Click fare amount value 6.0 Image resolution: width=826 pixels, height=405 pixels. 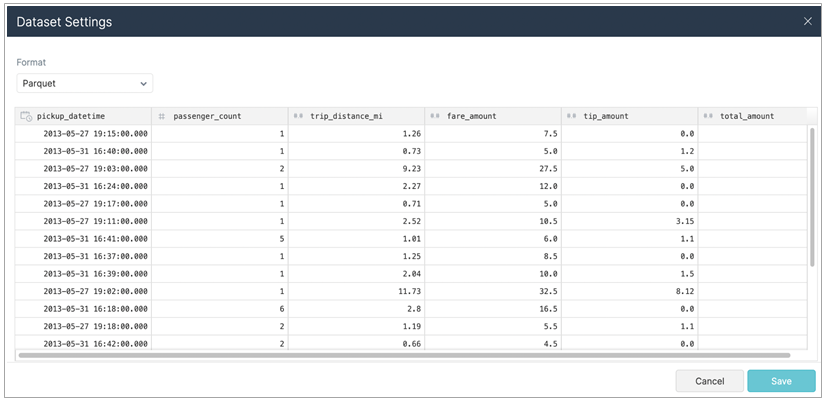[x=550, y=239]
